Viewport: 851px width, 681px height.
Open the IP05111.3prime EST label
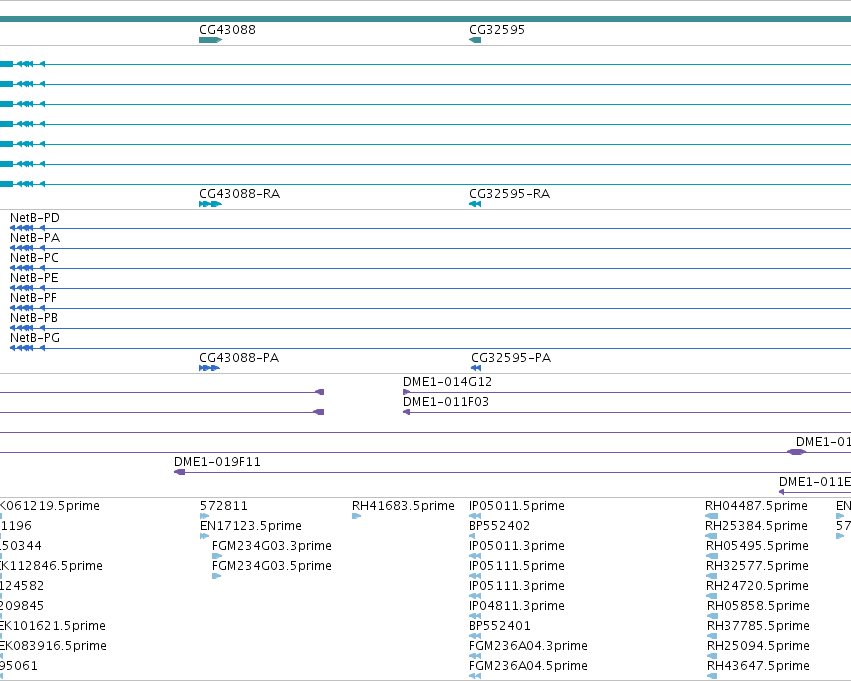pyautogui.click(x=517, y=586)
